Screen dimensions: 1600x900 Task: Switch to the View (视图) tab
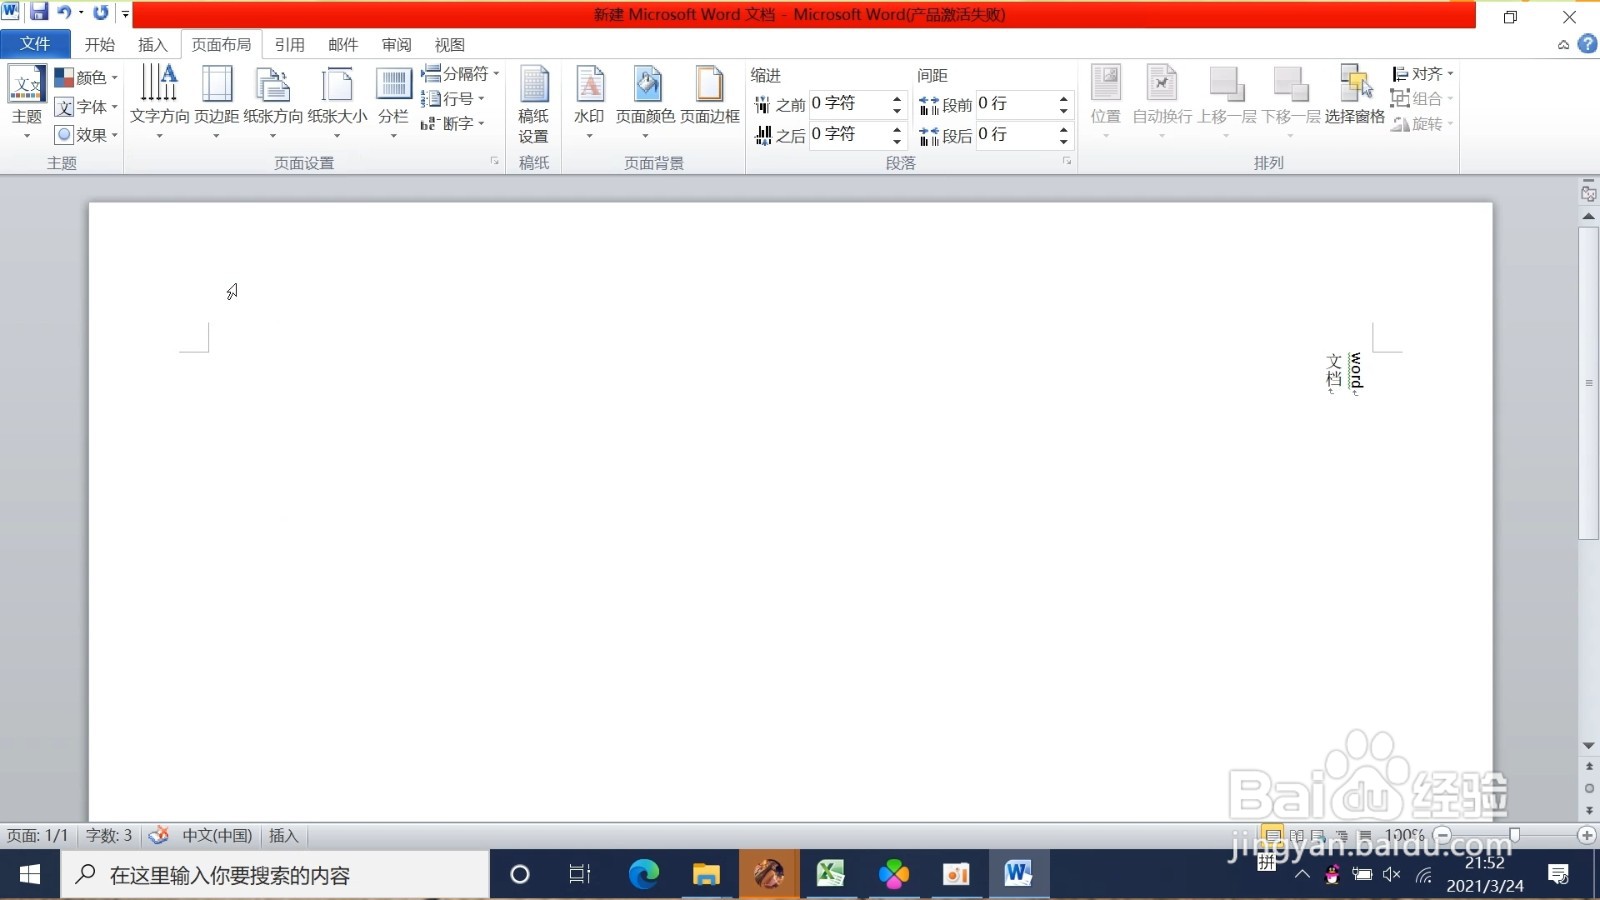click(449, 44)
